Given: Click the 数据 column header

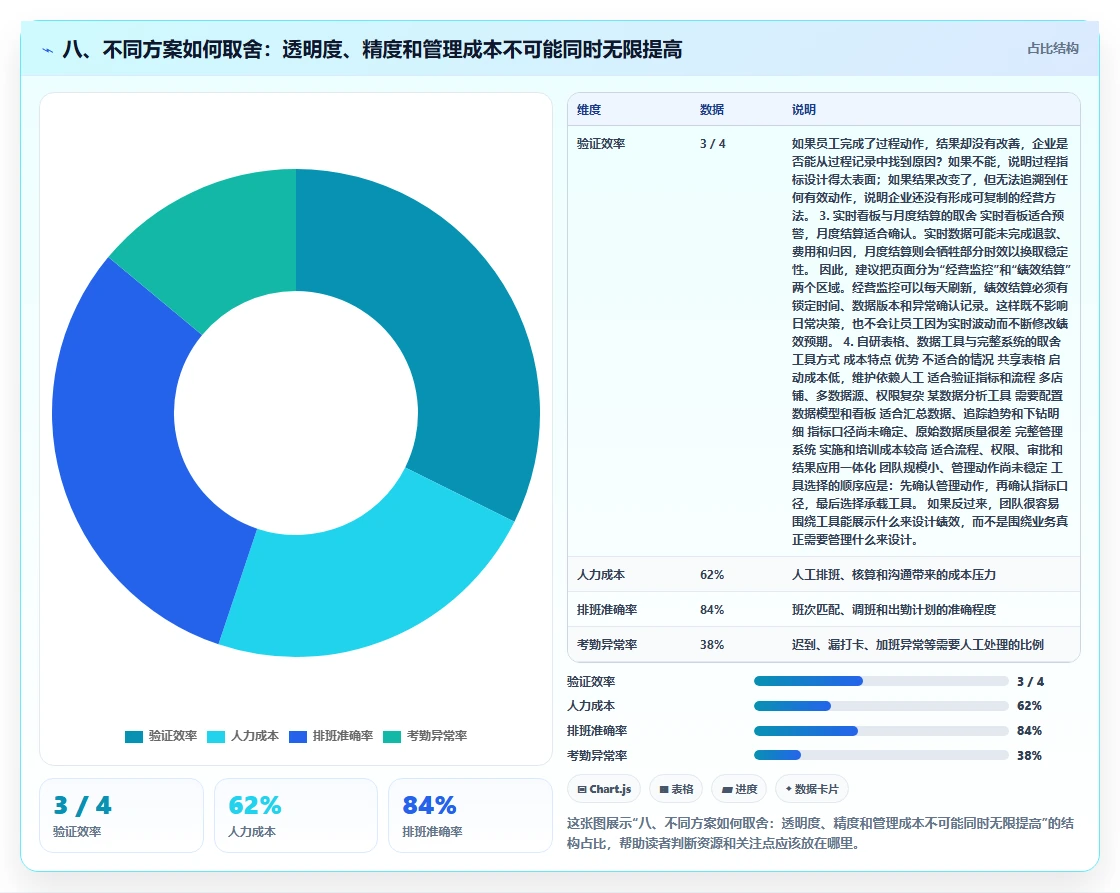Looking at the screenshot, I should 712,109.
